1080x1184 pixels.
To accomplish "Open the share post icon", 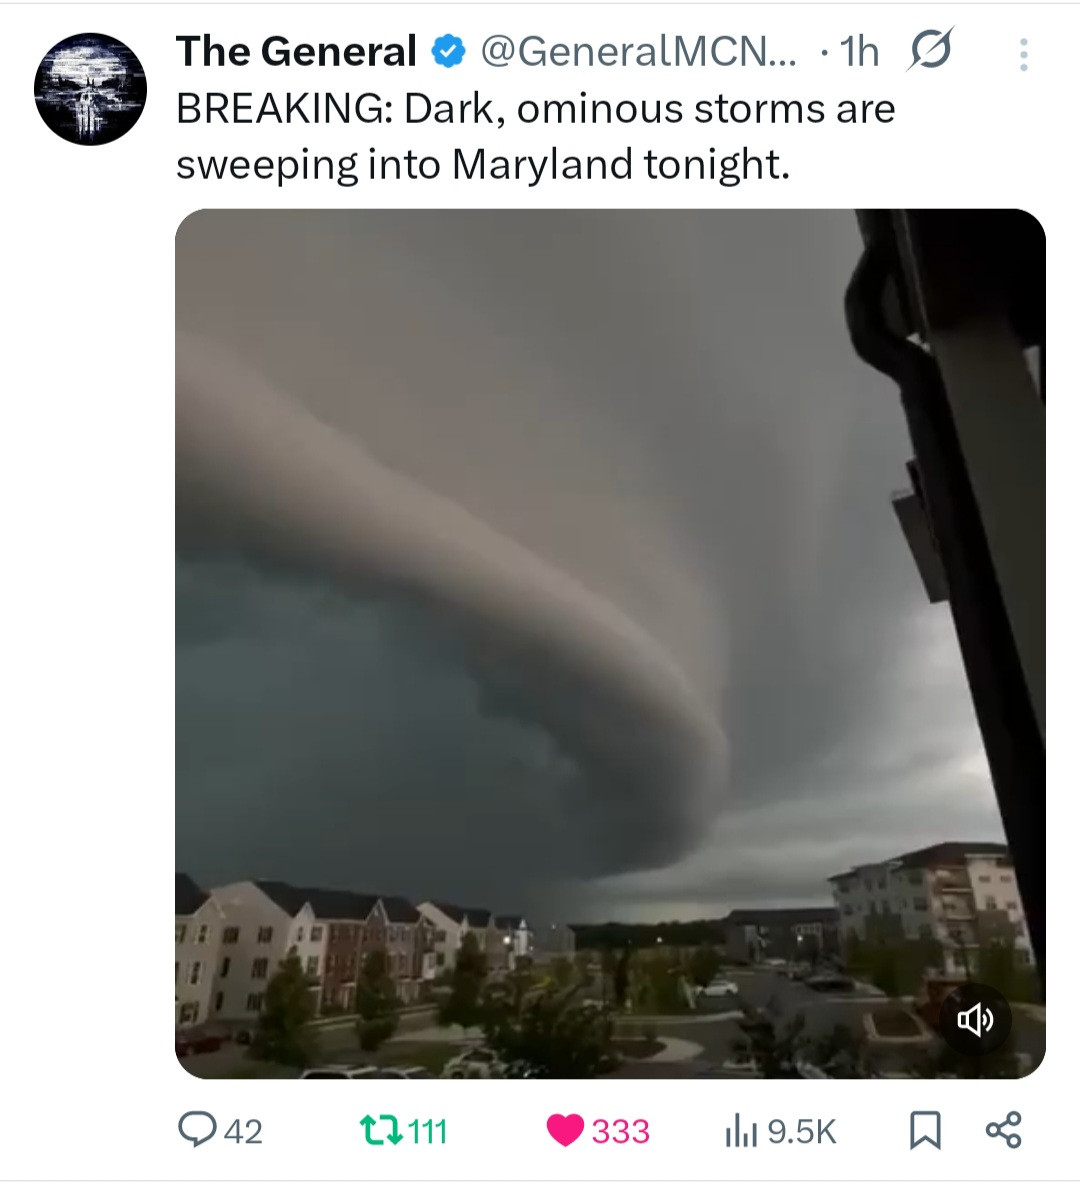I will (1004, 1130).
